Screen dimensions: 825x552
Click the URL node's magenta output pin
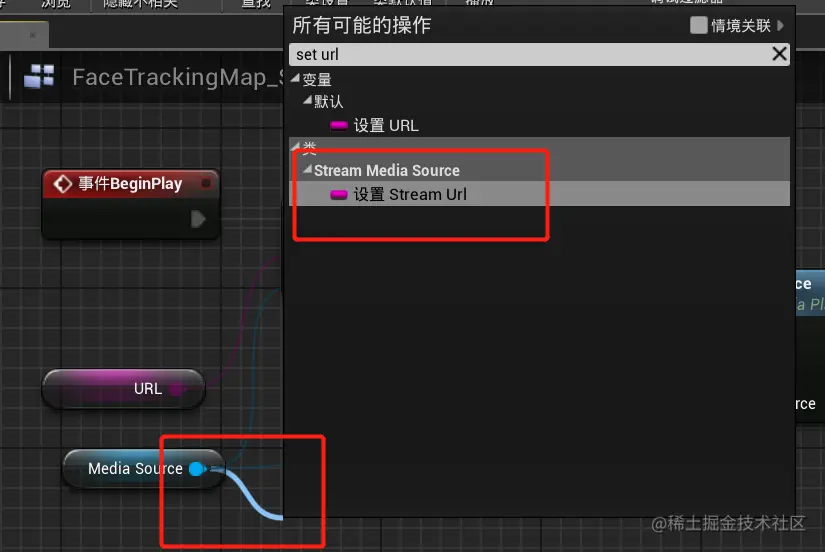pyautogui.click(x=176, y=389)
